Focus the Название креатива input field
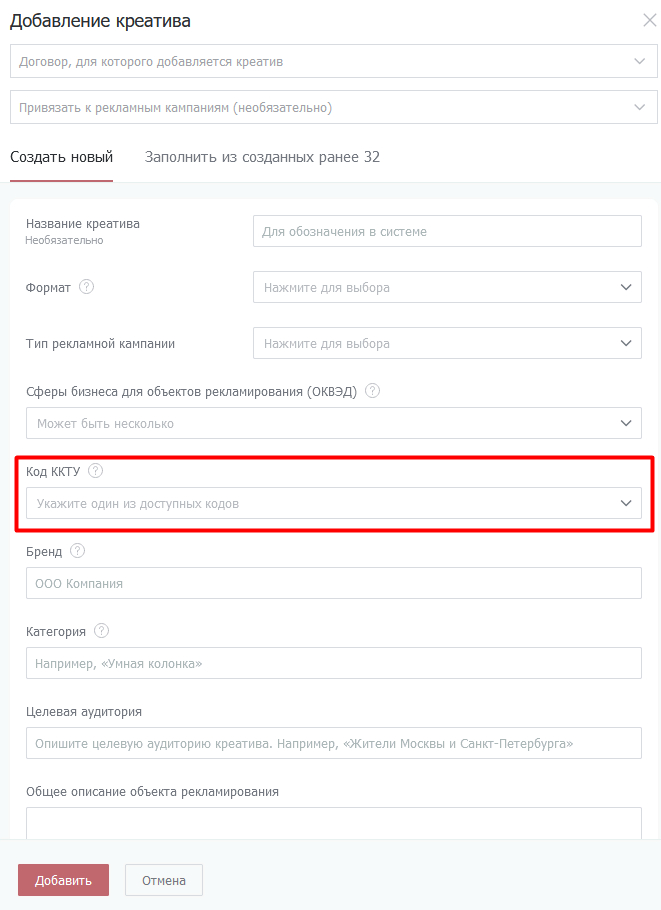Image resolution: width=661 pixels, height=910 pixels. click(x=447, y=231)
